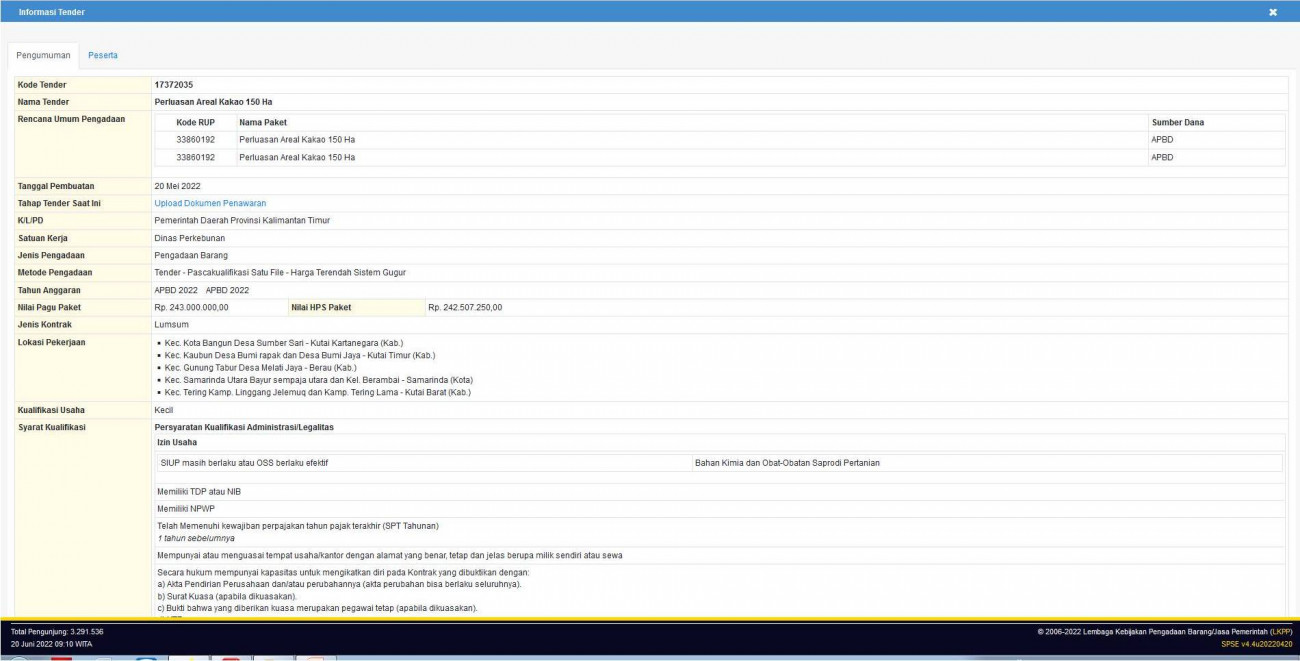Image resolution: width=1300 pixels, height=661 pixels.
Task: Switch to the Peserta tab
Action: [x=103, y=55]
